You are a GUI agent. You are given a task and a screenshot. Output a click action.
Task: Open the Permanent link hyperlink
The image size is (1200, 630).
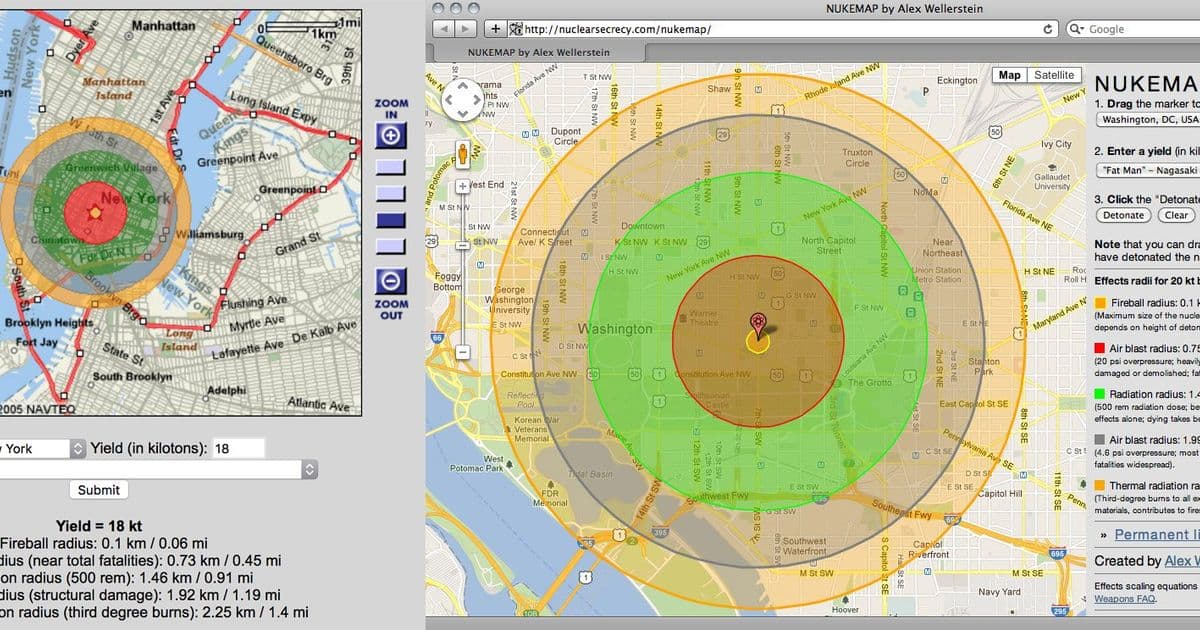click(1160, 535)
